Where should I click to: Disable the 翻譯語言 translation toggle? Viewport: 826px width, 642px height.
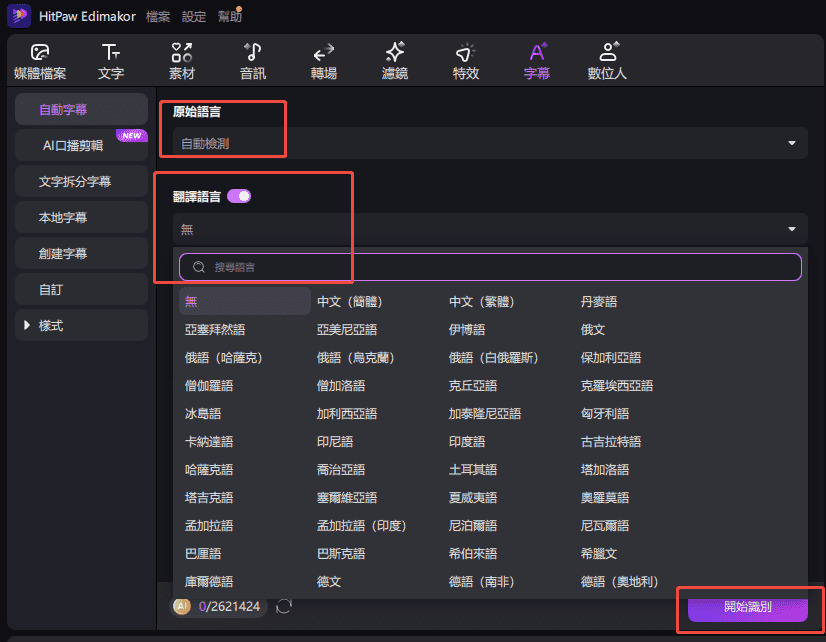[x=240, y=198]
